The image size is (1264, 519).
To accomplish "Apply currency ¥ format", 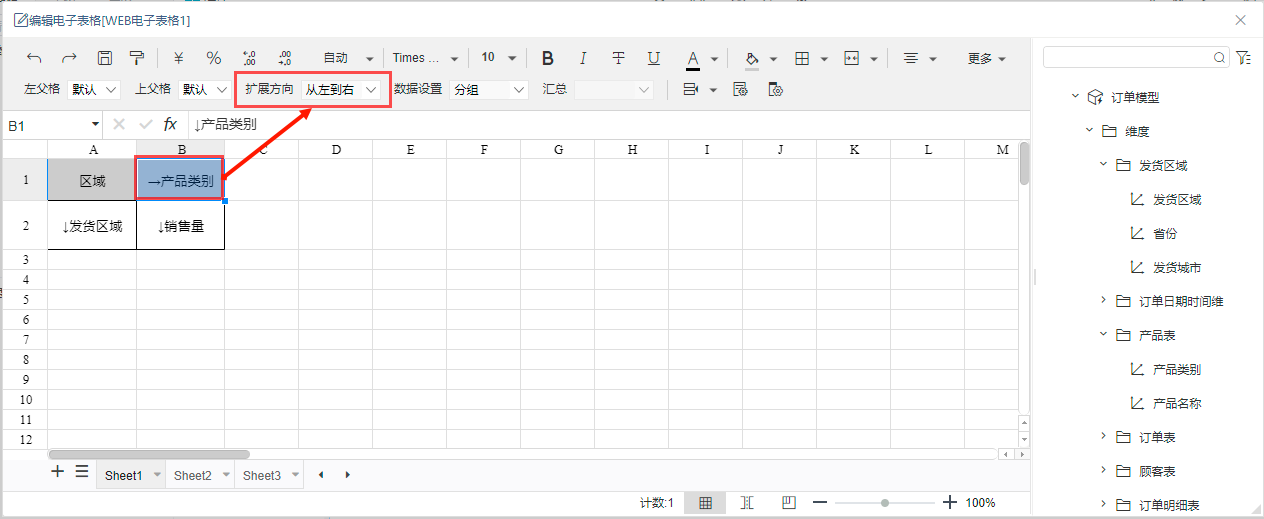I will click(178, 58).
